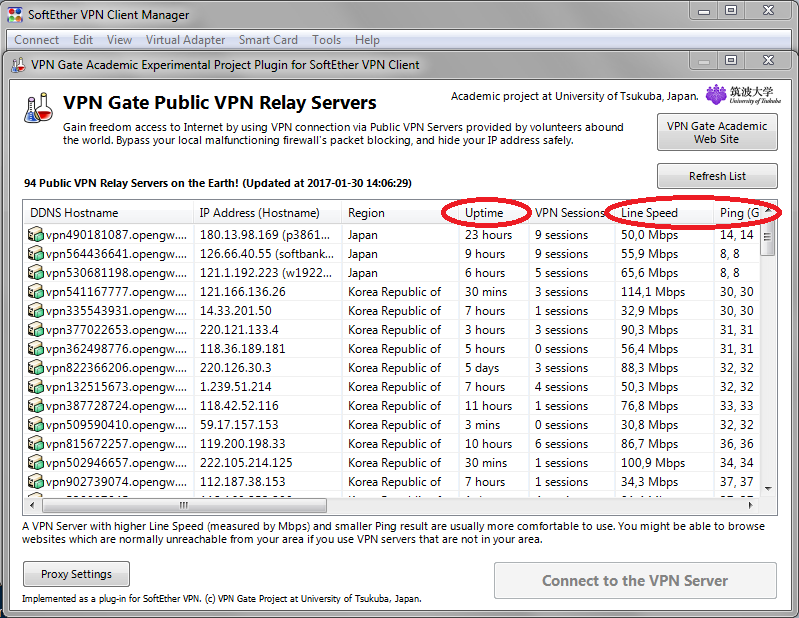
Task: Open the Smart Card menu
Action: [268, 40]
